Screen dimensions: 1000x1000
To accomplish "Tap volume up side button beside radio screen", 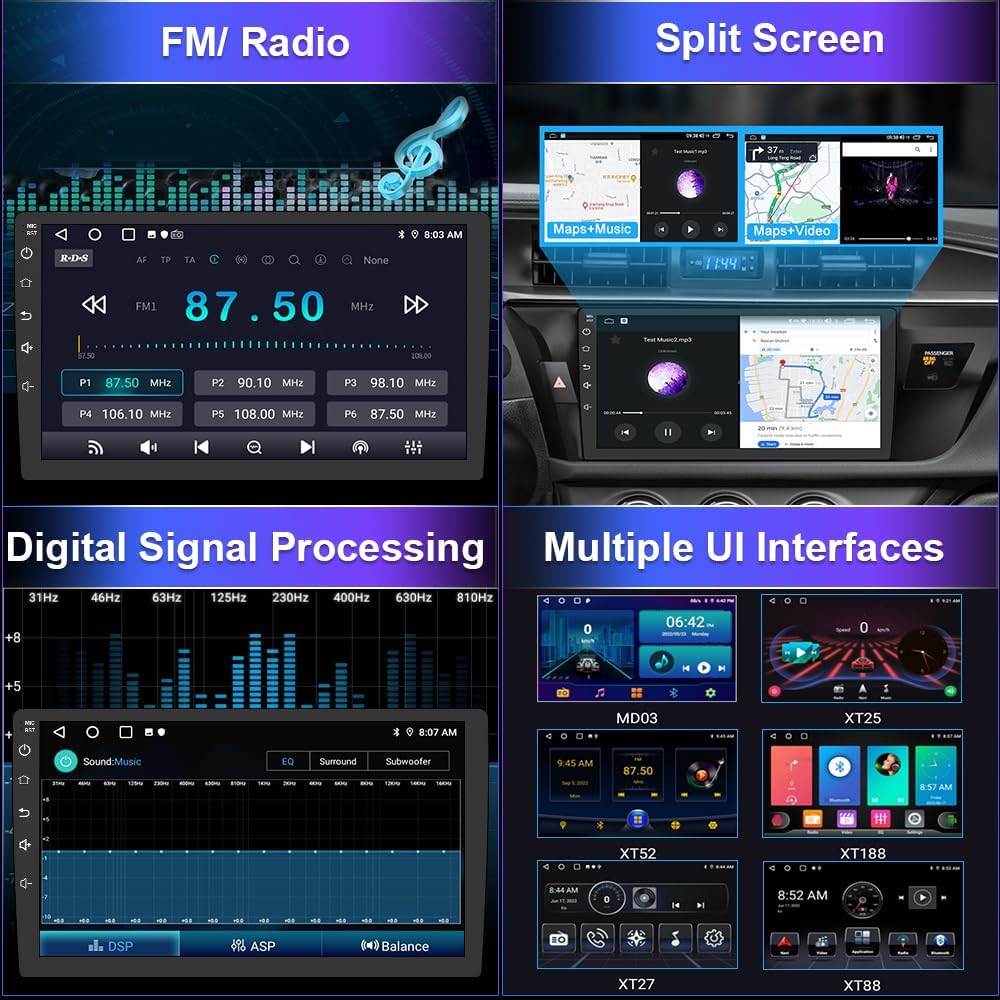I will 27,348.
